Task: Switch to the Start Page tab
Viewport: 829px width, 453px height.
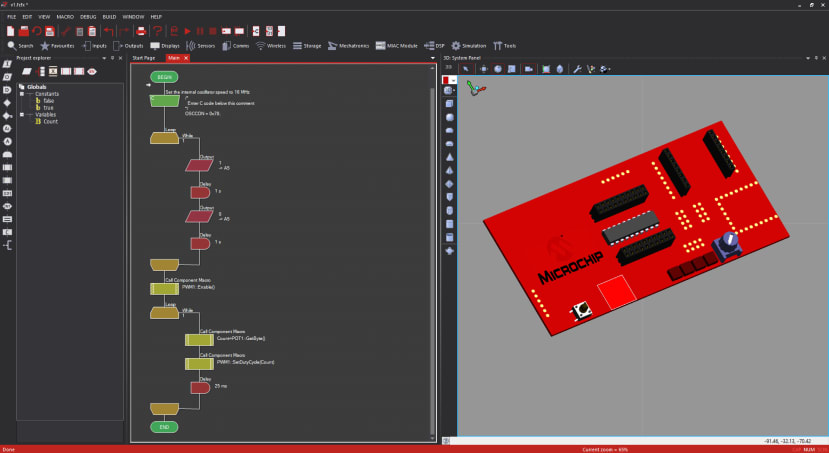Action: 144,58
